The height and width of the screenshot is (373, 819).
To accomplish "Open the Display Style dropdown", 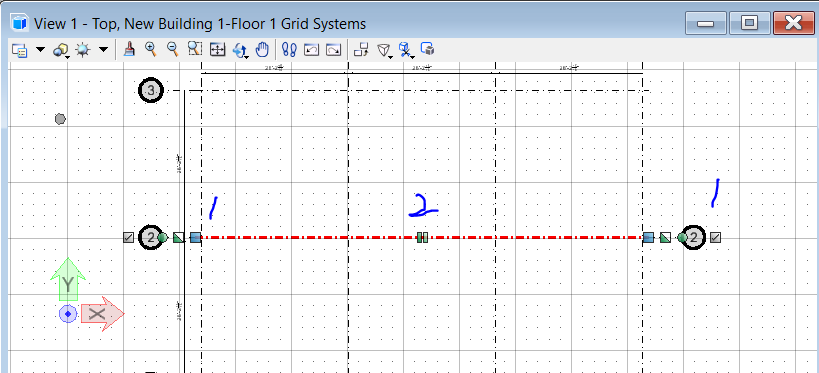I will [61, 50].
